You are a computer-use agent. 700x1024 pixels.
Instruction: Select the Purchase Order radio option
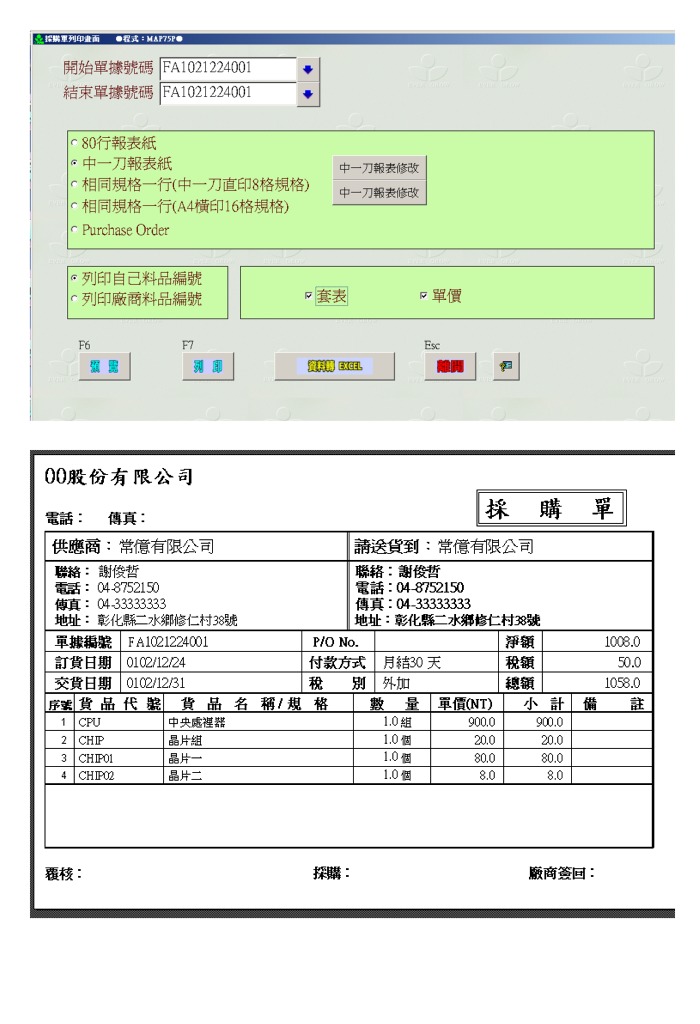point(73,230)
